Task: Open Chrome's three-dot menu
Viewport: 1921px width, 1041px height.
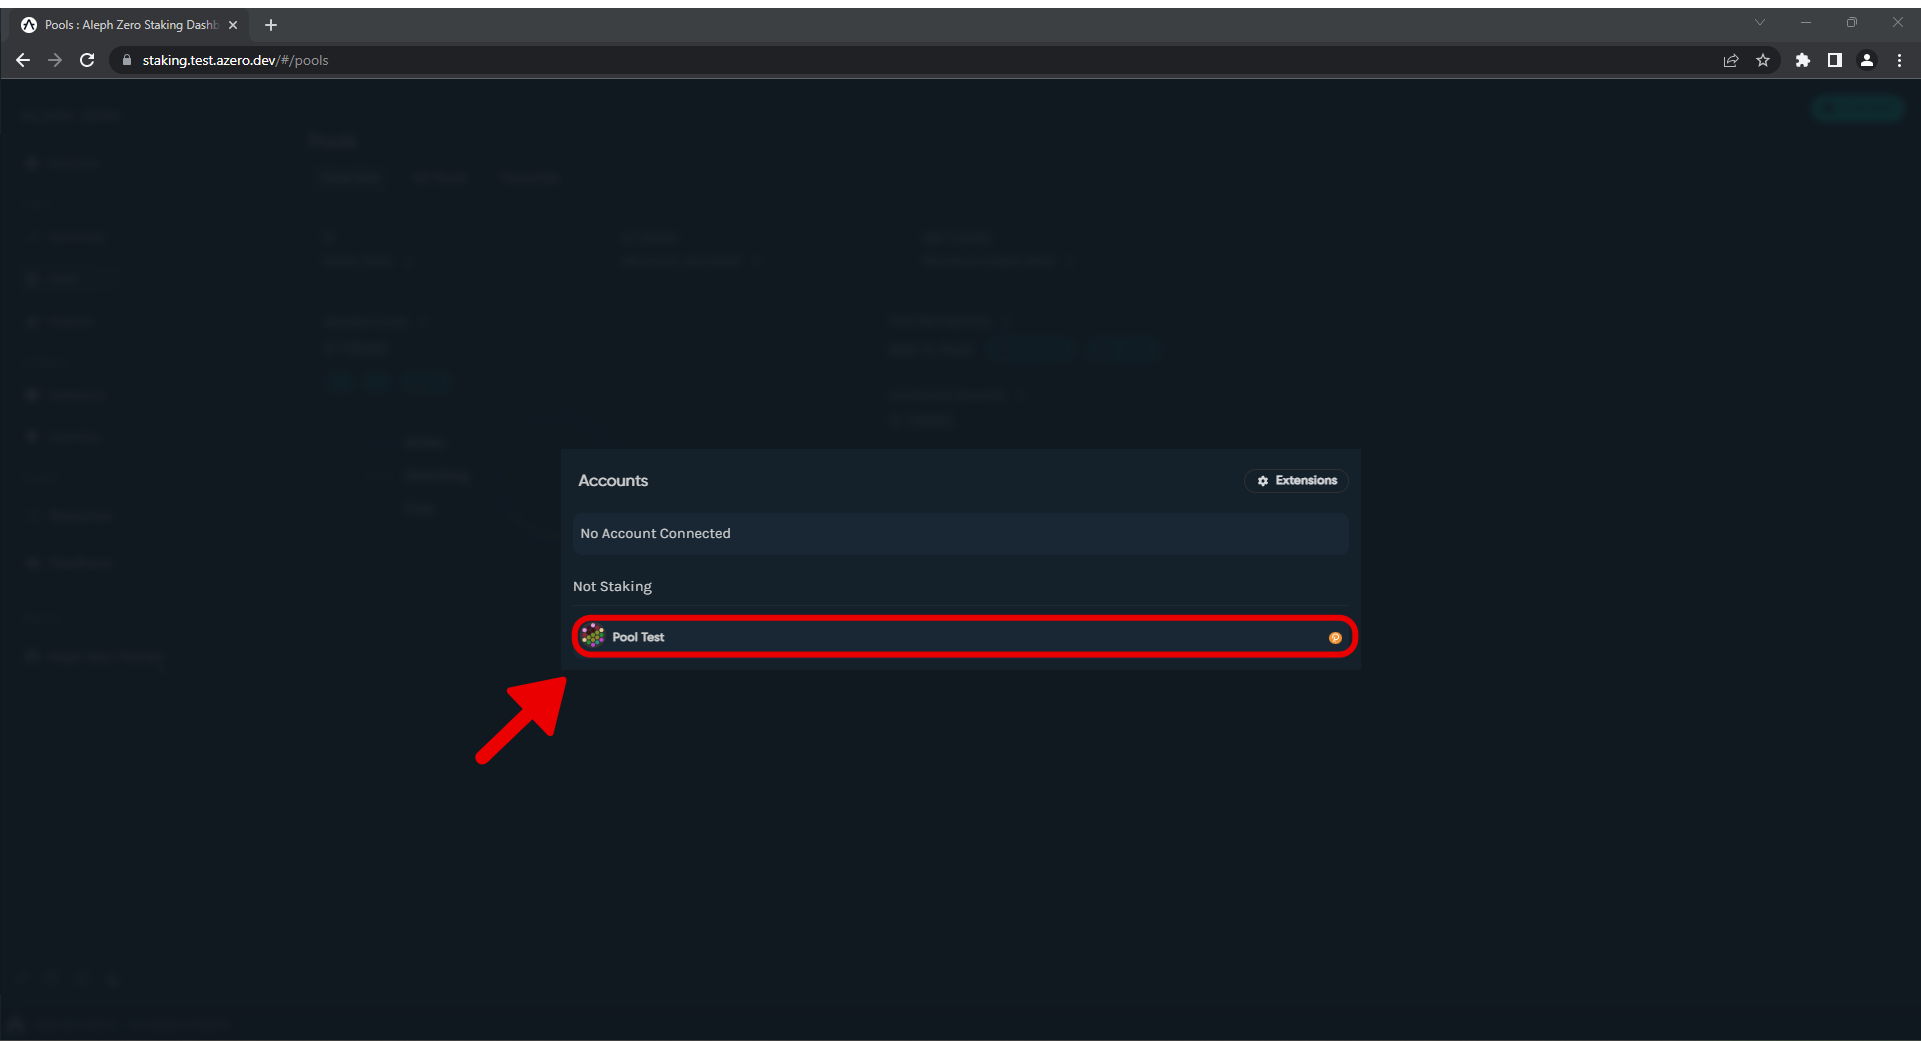Action: point(1899,60)
